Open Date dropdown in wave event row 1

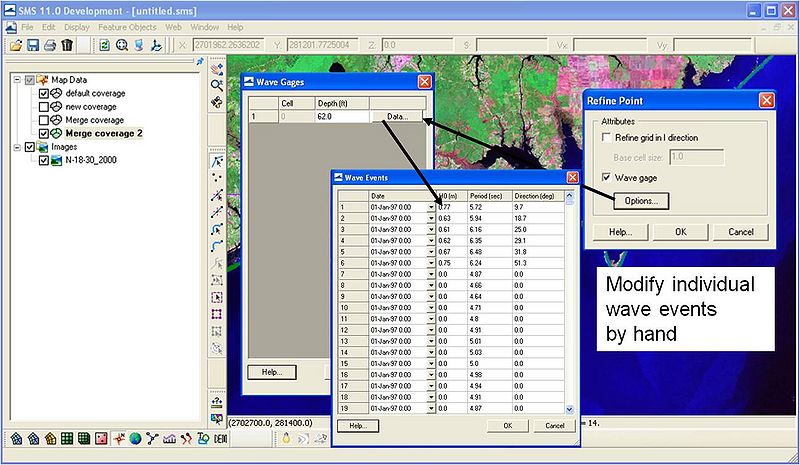431,207
